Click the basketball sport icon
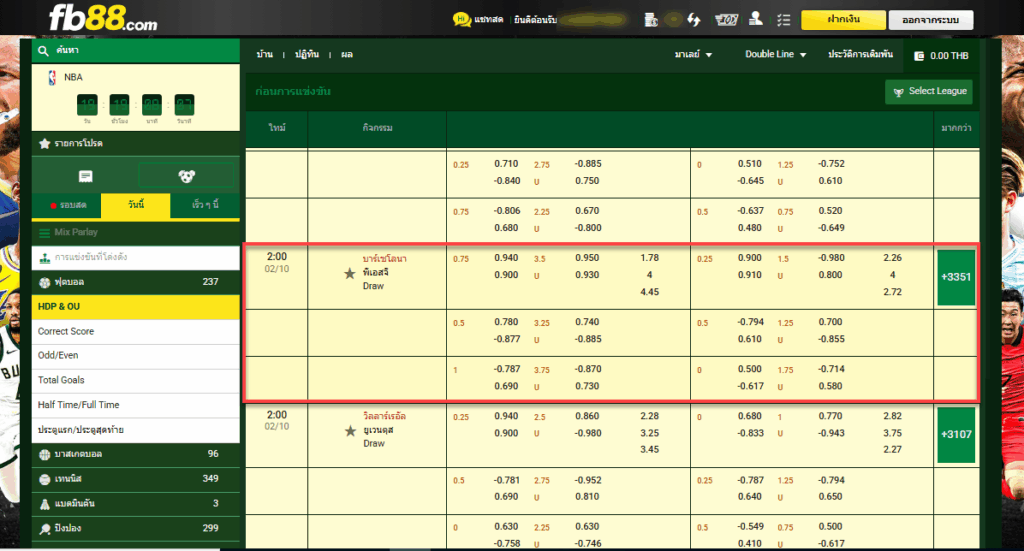The height and width of the screenshot is (551, 1024). point(44,454)
